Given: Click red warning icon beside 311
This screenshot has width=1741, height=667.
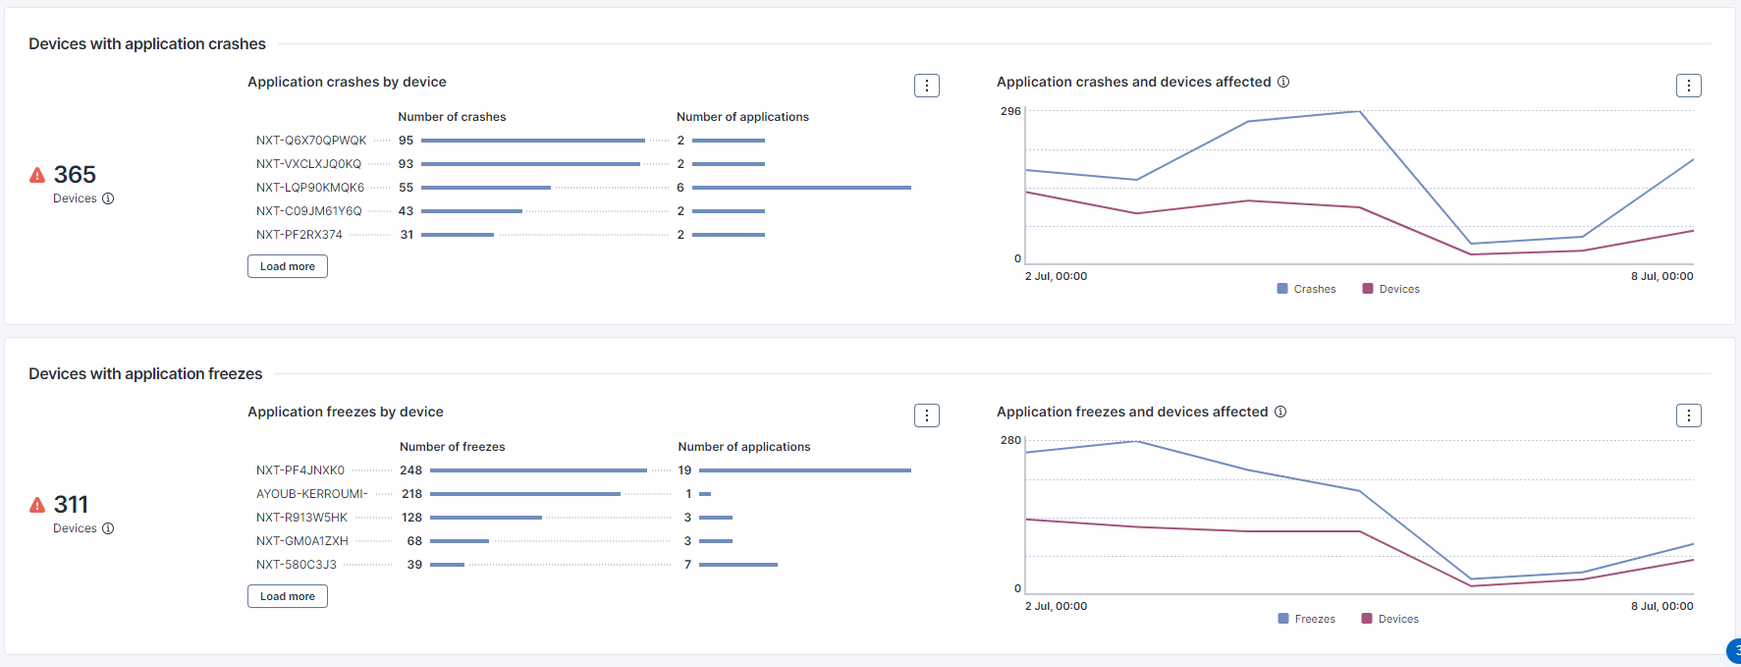Looking at the screenshot, I should (x=37, y=505).
